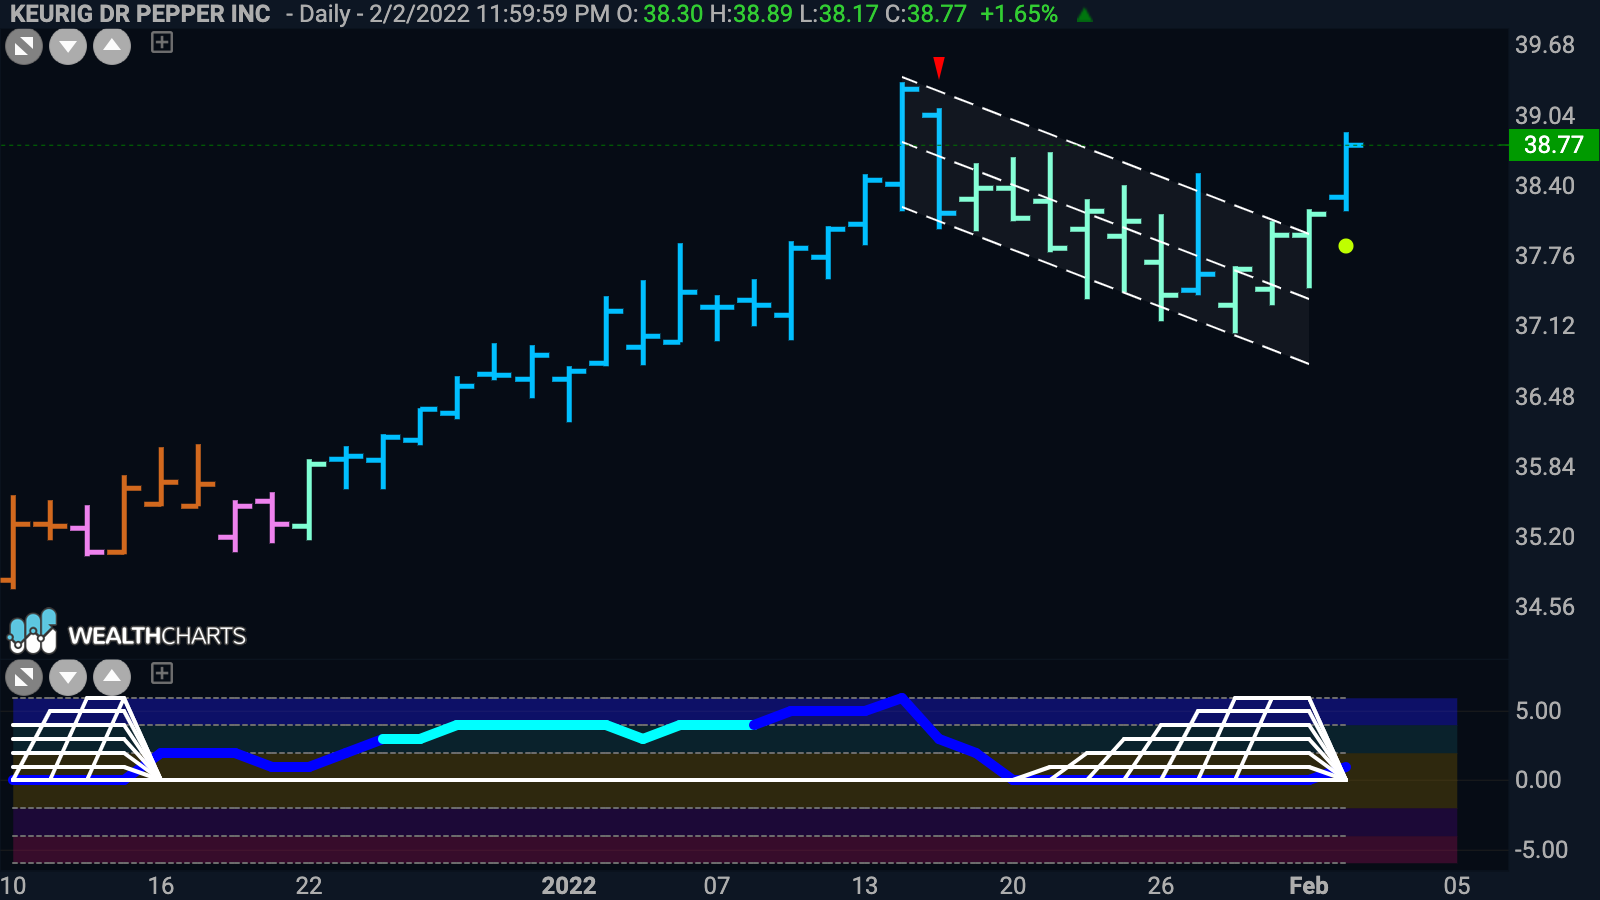
Task: Click the -5.00 indicator axis label
Action: click(1541, 849)
